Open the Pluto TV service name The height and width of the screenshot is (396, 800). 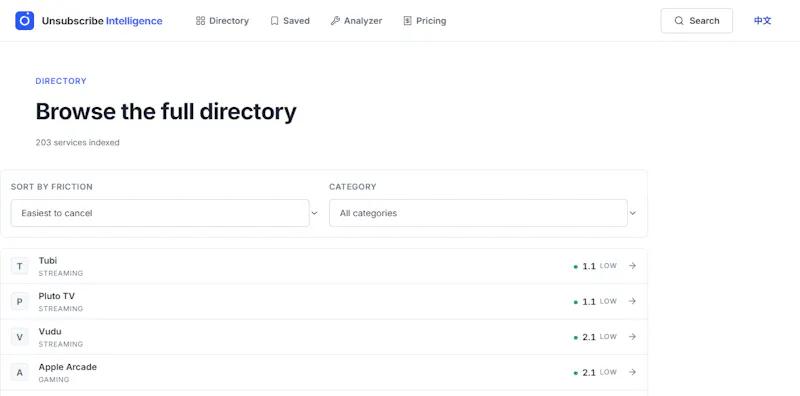57,296
